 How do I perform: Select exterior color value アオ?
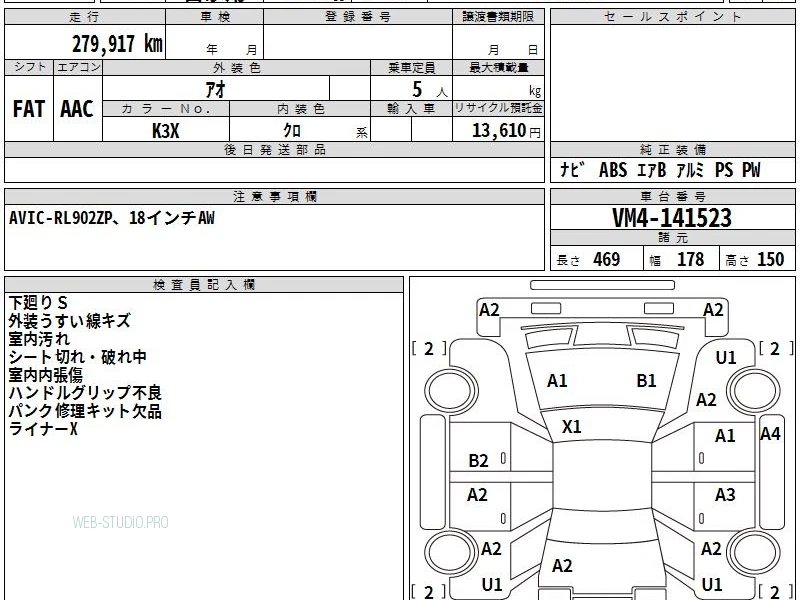pos(216,89)
